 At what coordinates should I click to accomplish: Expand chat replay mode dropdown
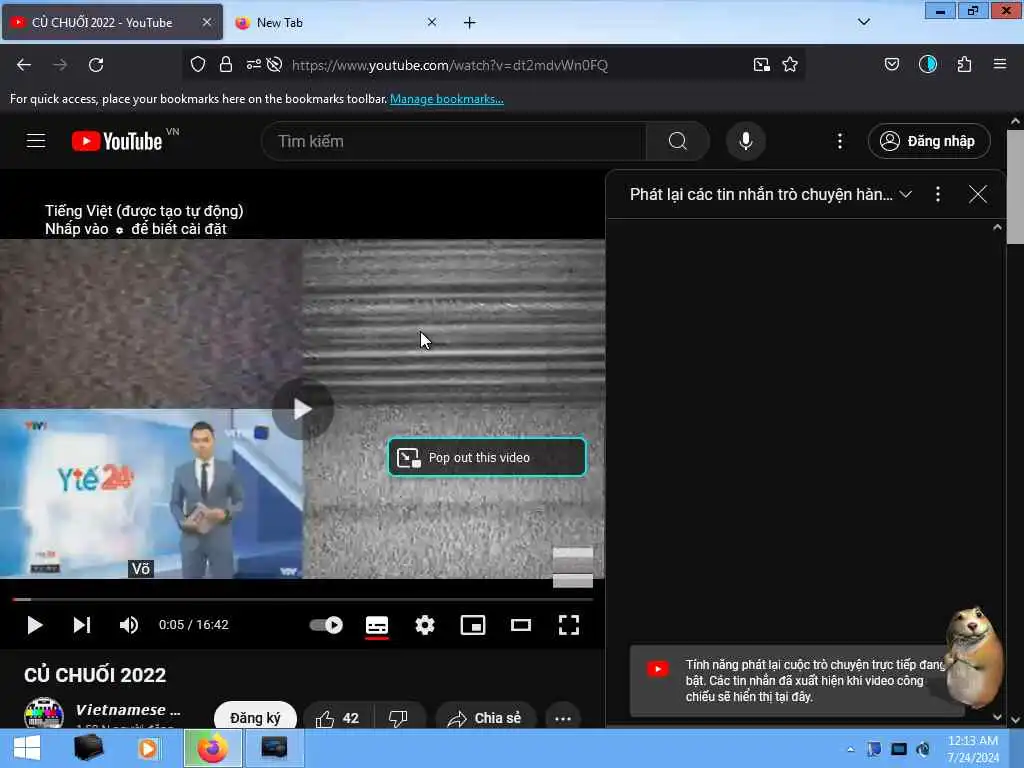coord(905,194)
